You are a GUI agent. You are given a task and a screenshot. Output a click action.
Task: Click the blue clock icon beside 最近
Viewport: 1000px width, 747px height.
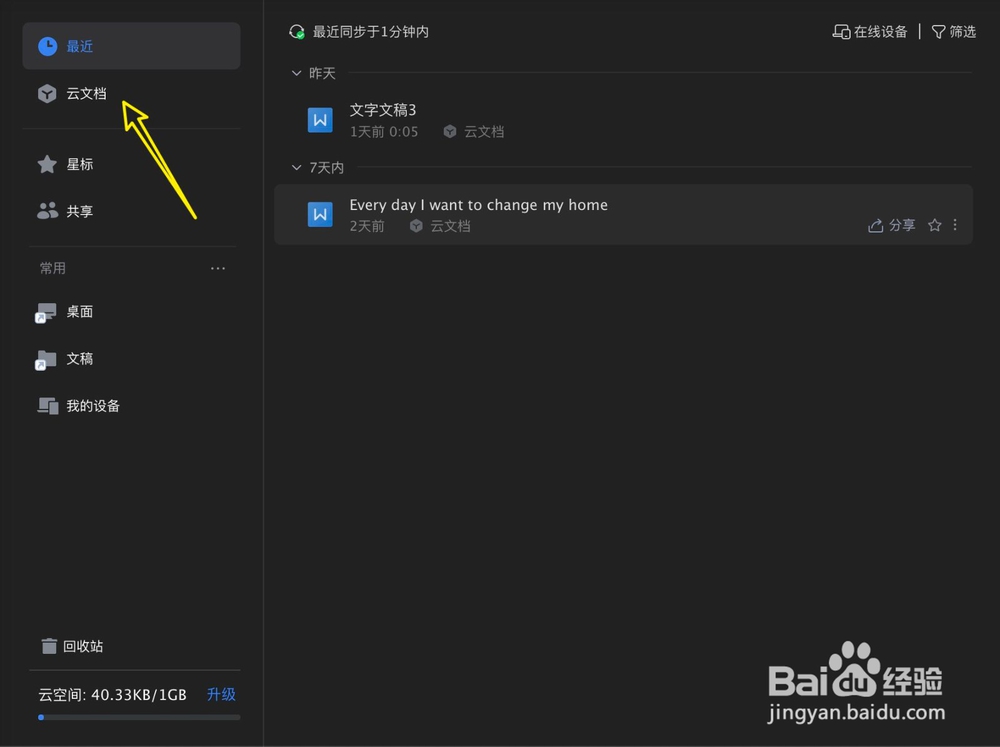47,46
